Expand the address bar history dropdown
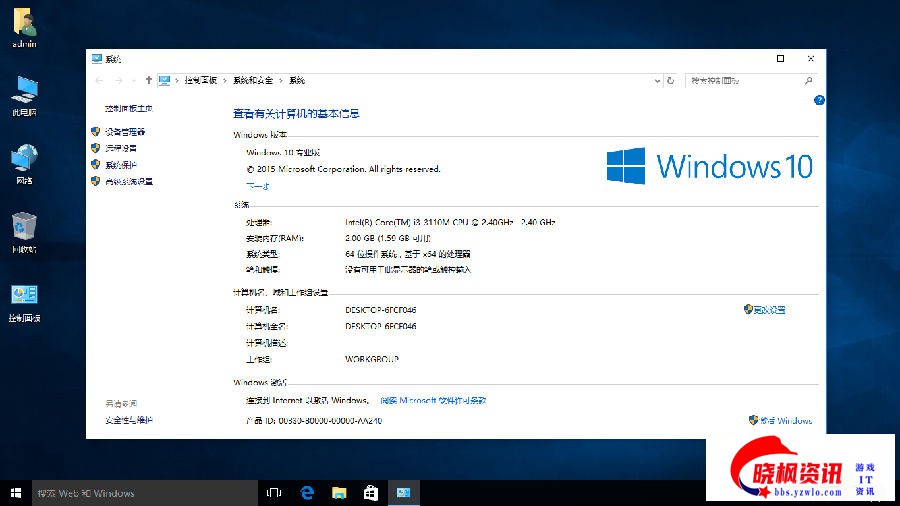The width and height of the screenshot is (900, 506). click(x=655, y=80)
